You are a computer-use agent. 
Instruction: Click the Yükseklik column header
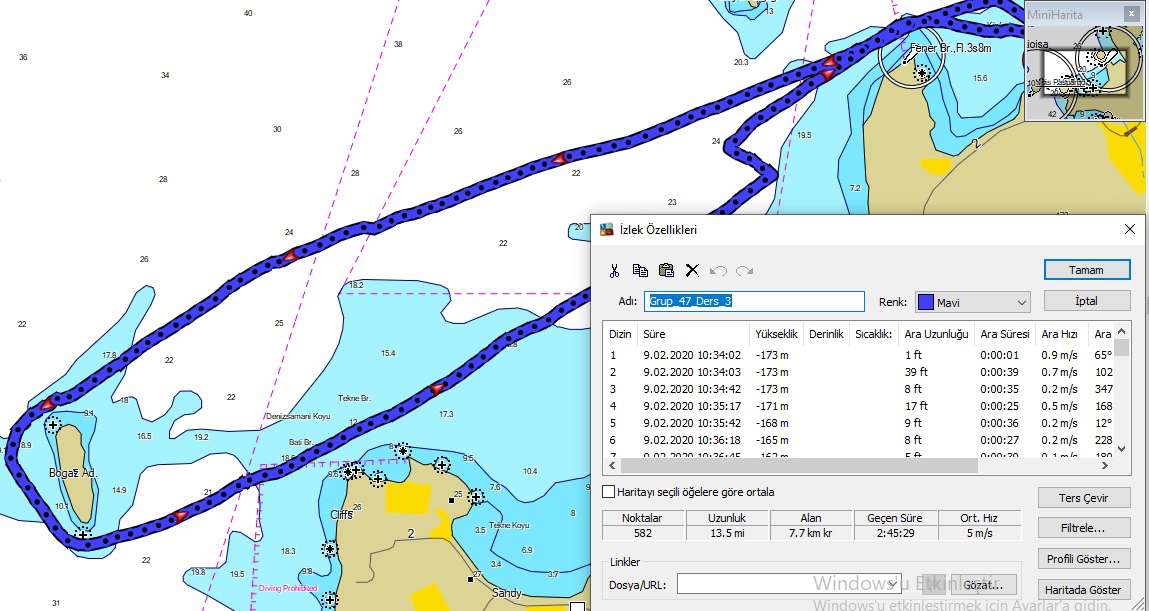pos(776,334)
